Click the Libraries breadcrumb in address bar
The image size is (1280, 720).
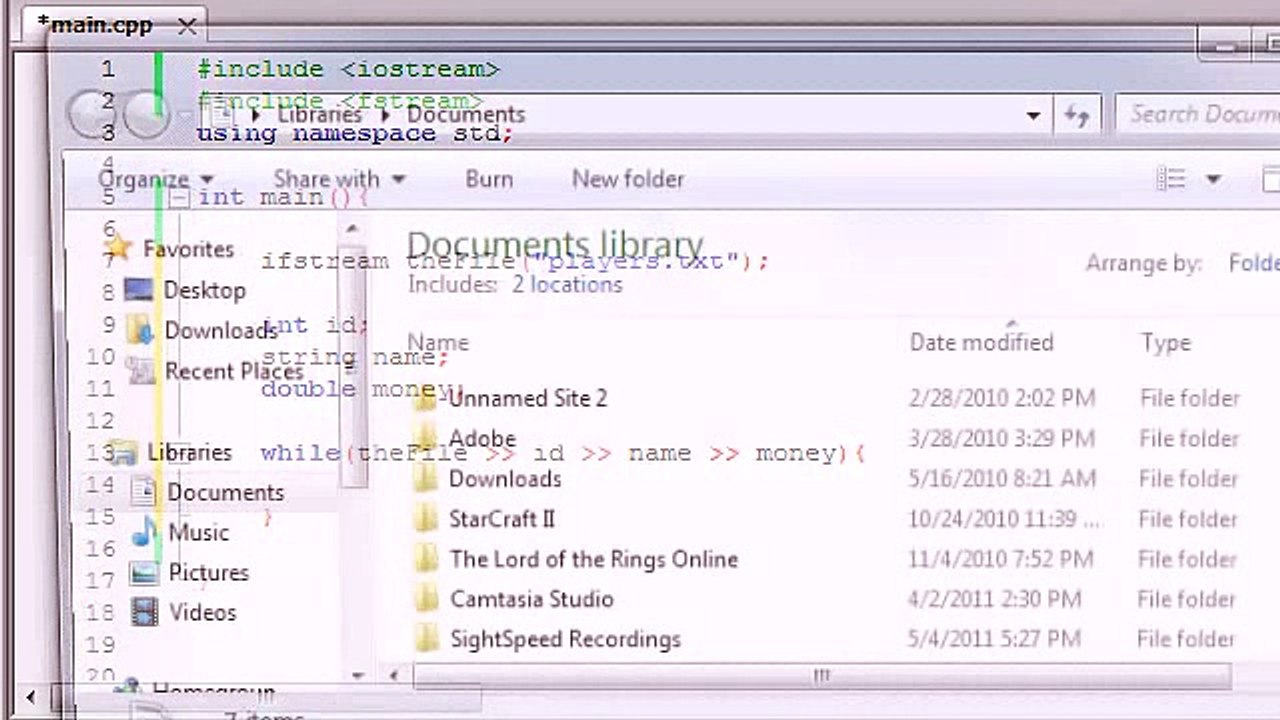319,114
